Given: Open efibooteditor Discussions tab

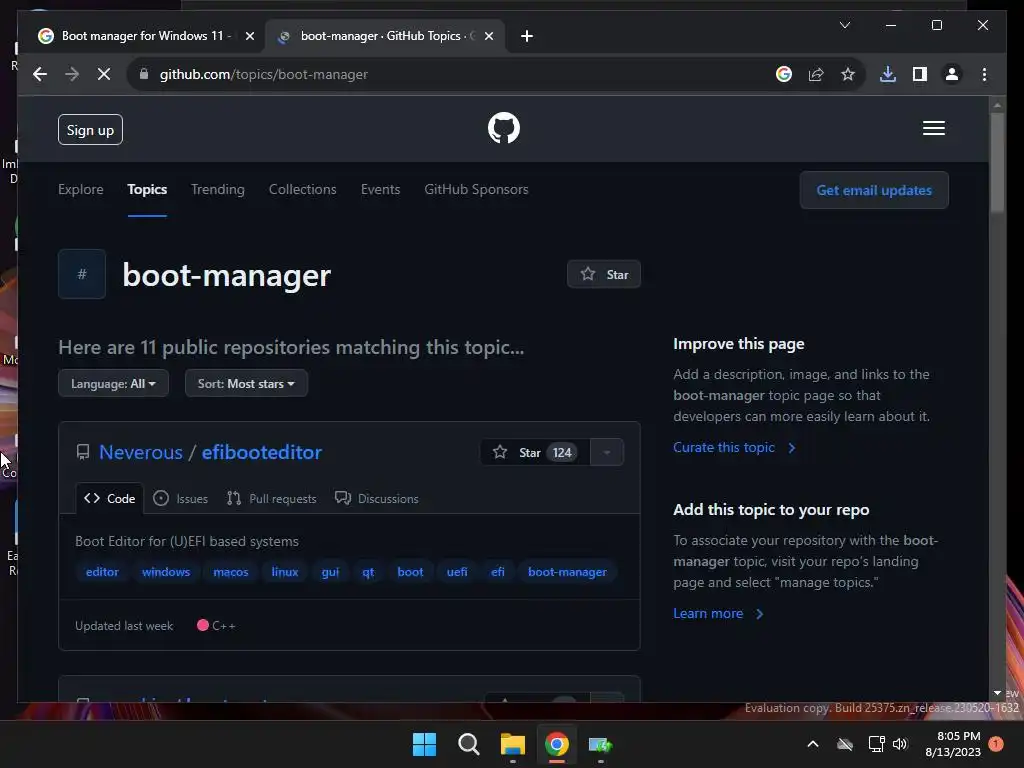Looking at the screenshot, I should click(x=376, y=498).
